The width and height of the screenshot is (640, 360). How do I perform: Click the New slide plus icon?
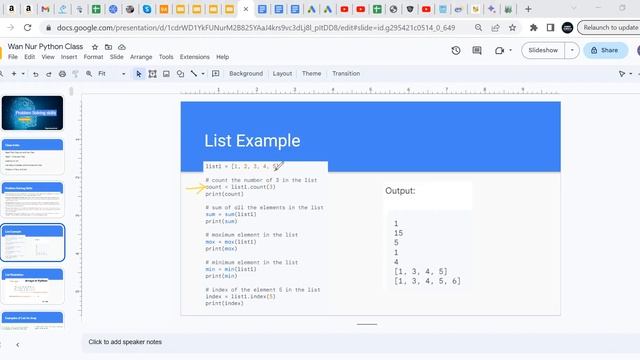[14, 74]
